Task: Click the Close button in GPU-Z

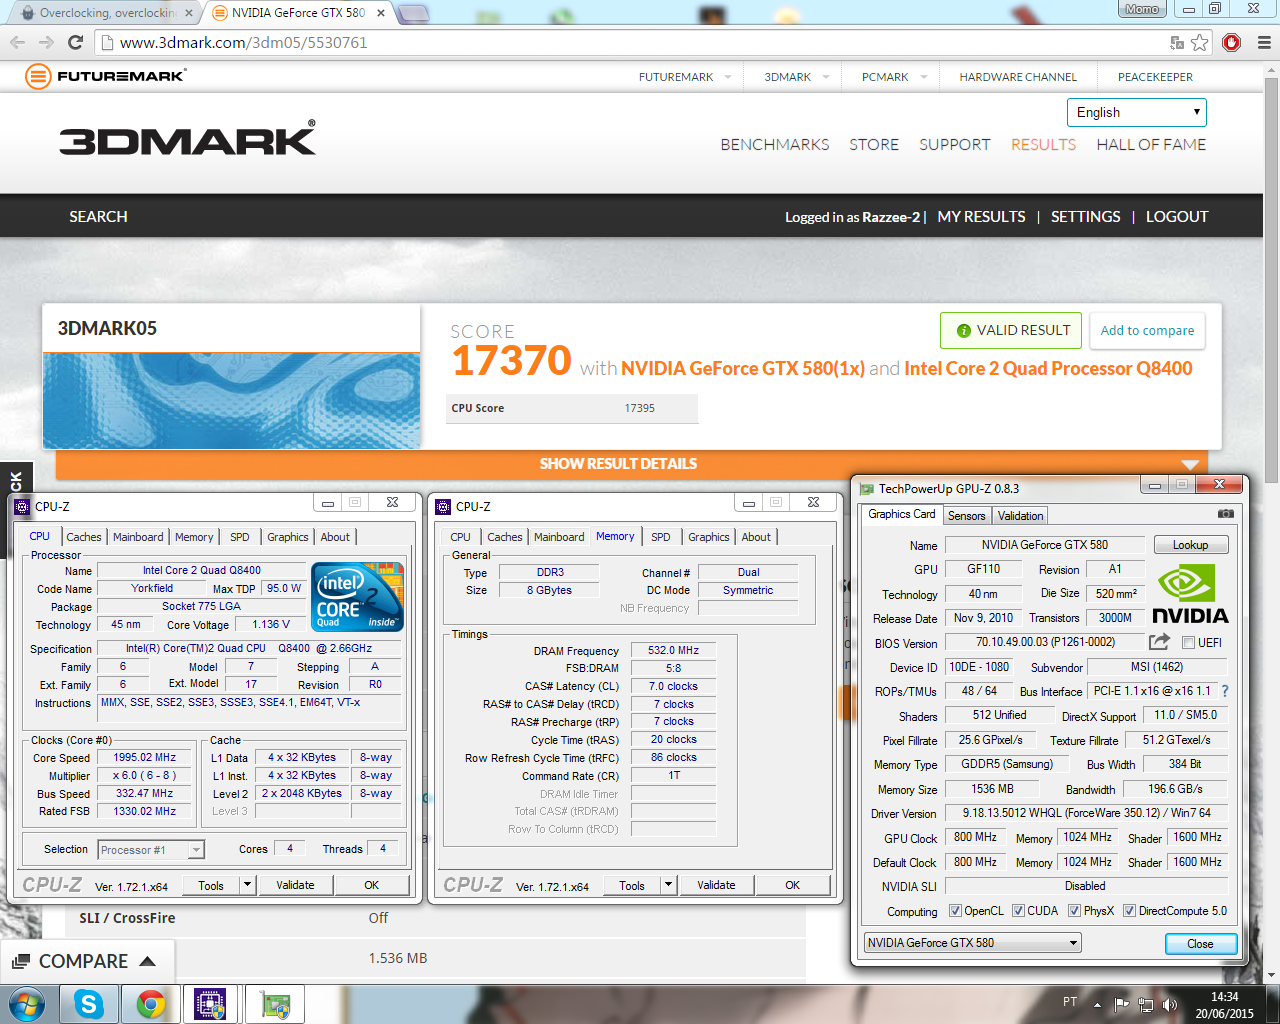Action: coord(1200,944)
